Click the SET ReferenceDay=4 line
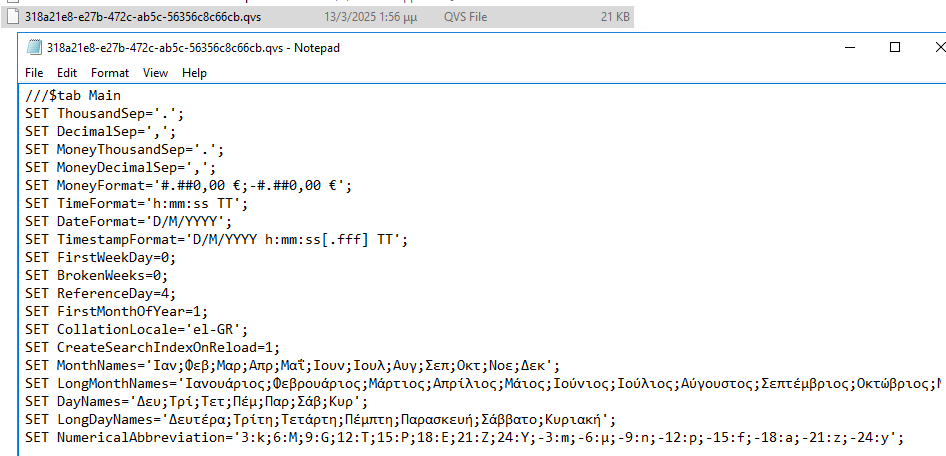Screen dimensions: 946x456 pos(100,294)
